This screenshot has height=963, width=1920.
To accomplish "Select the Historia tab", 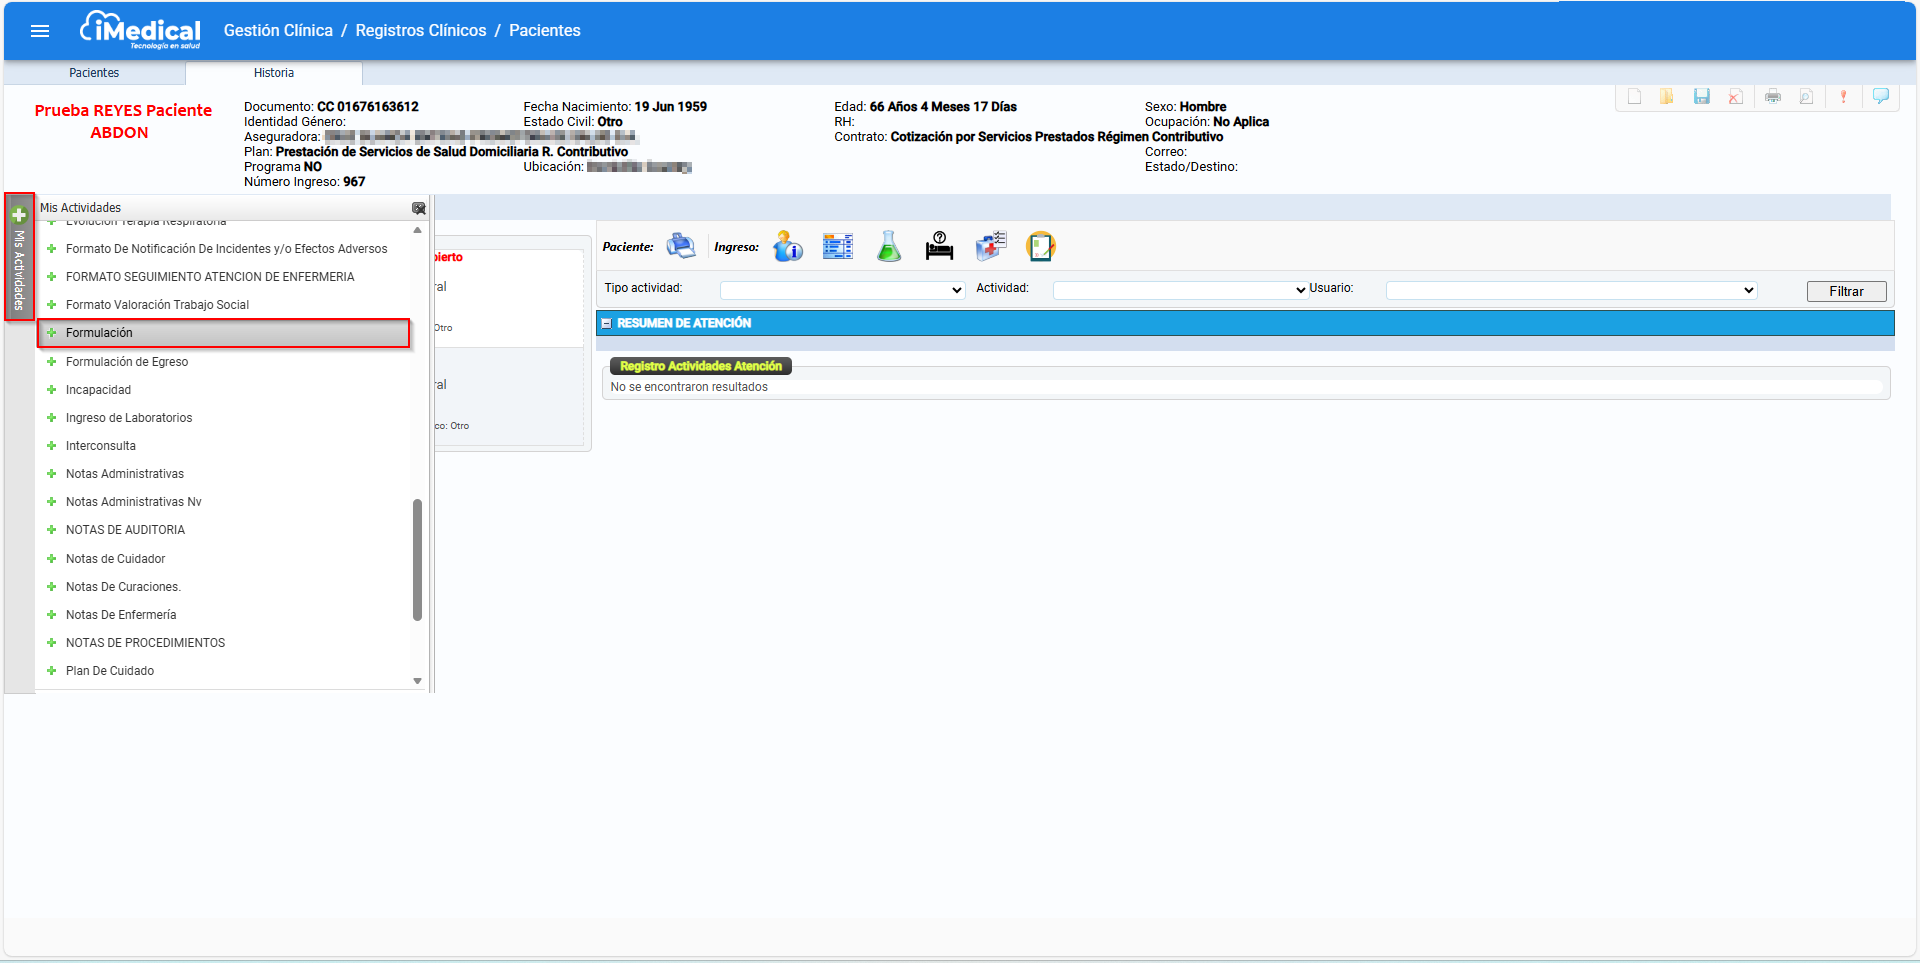I will point(273,73).
